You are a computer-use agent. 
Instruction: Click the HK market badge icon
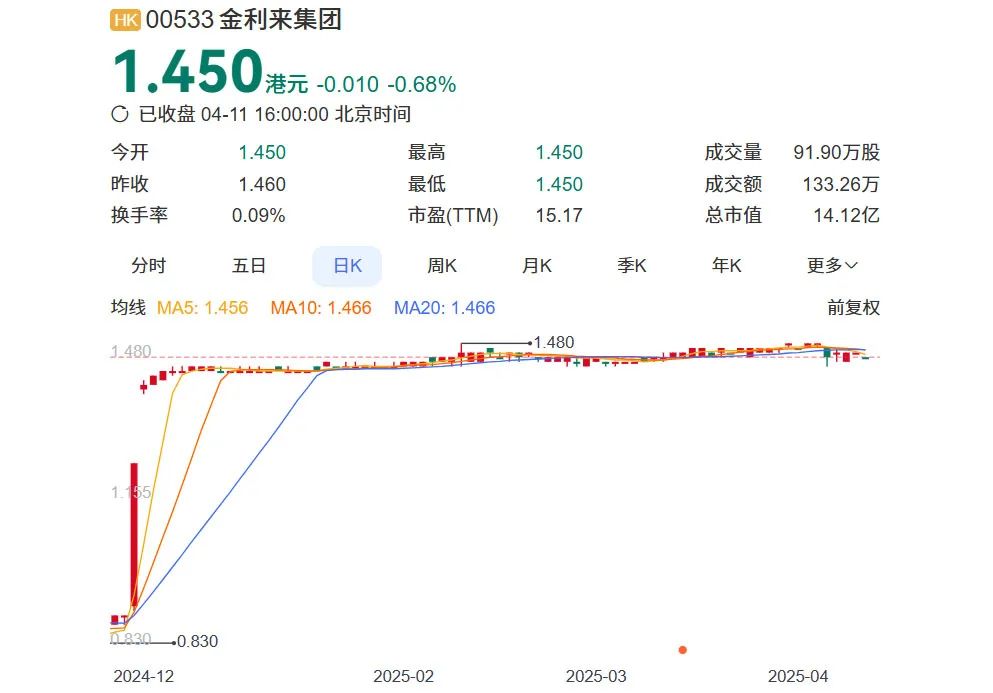[125, 20]
